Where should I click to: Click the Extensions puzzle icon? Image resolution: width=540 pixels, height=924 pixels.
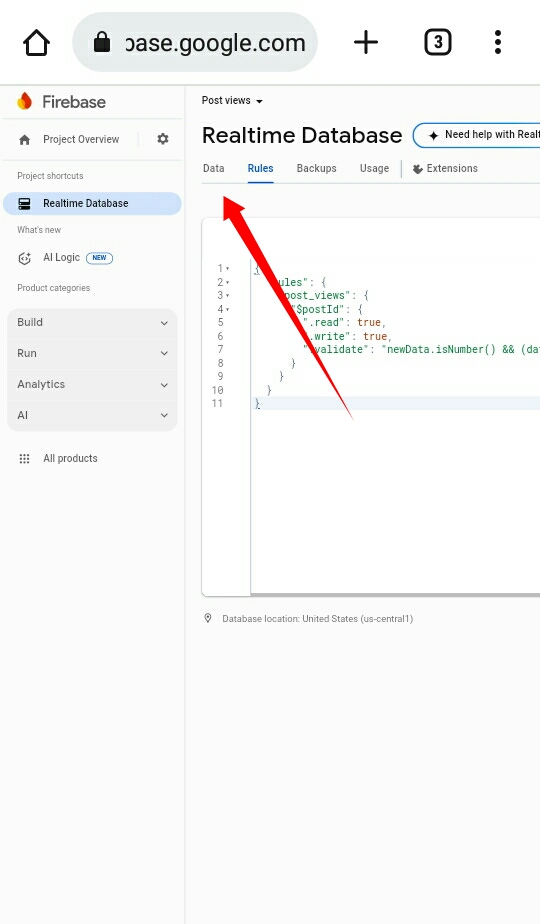417,169
